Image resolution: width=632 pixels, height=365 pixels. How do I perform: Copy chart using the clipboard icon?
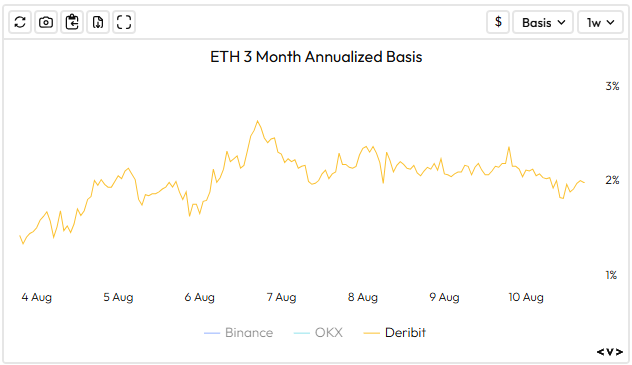click(72, 22)
